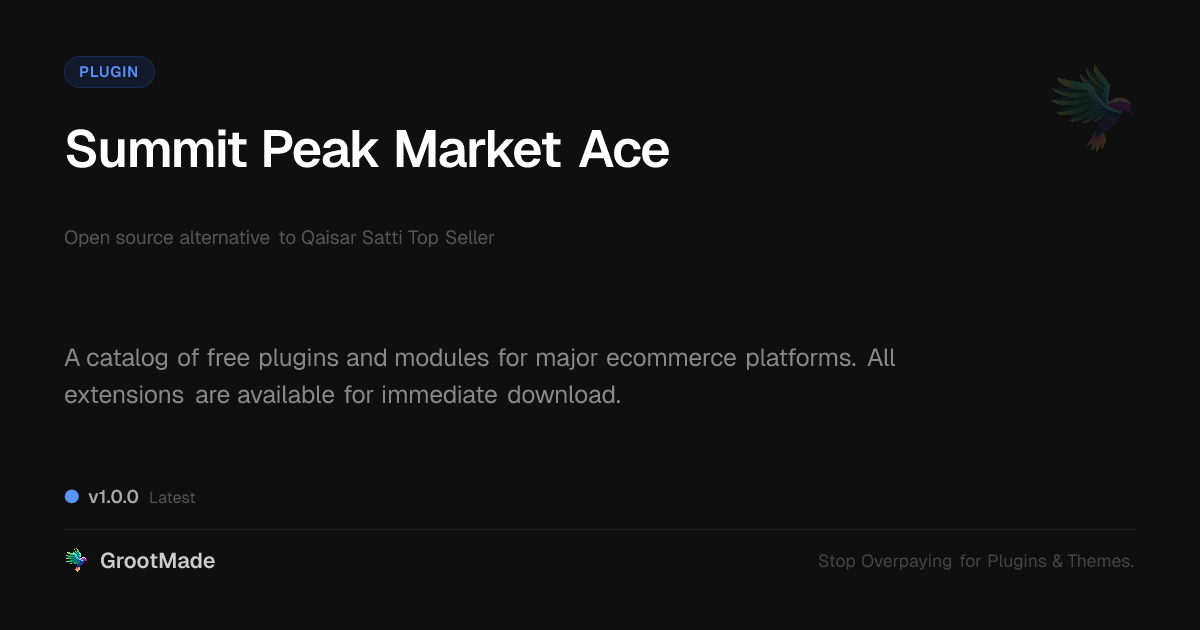Click the word "Market" in the title
Screen dimensions: 1200x630
tap(477, 150)
